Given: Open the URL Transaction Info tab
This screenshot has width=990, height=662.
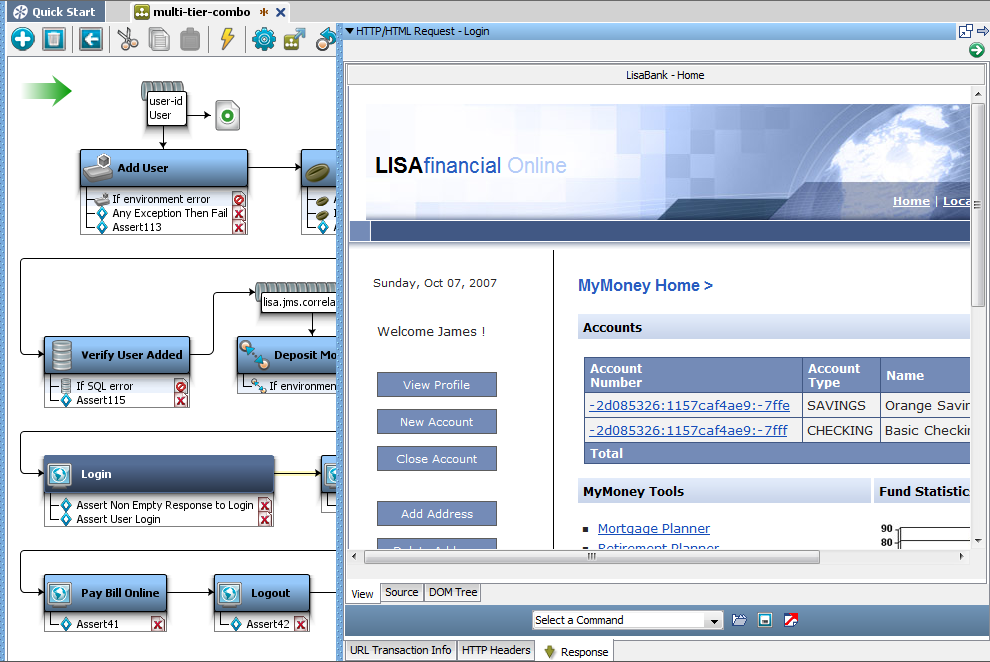Looking at the screenshot, I should click(x=400, y=650).
